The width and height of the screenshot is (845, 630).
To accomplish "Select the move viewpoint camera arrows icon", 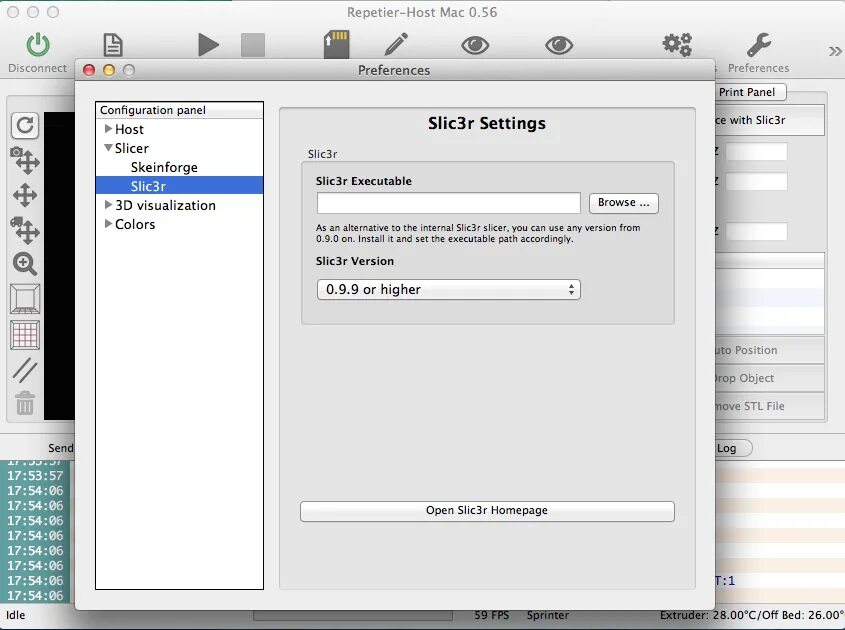I will 25,160.
